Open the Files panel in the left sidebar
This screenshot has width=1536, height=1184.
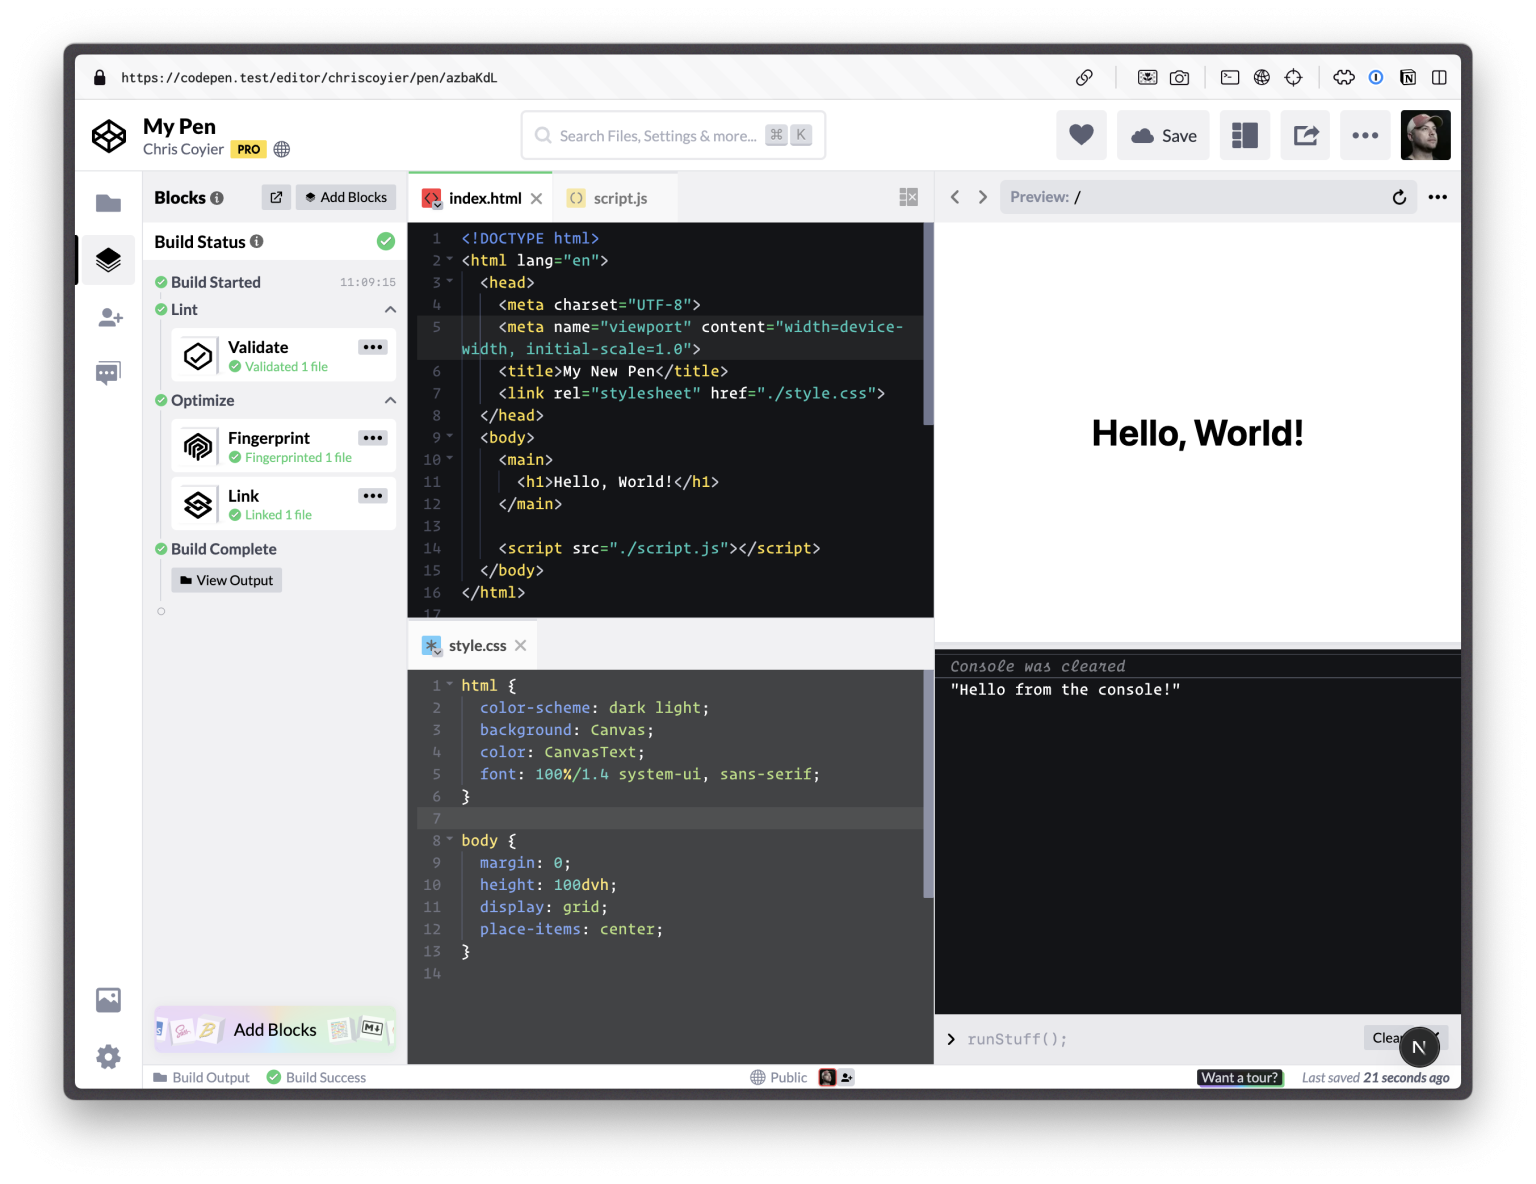tap(108, 202)
